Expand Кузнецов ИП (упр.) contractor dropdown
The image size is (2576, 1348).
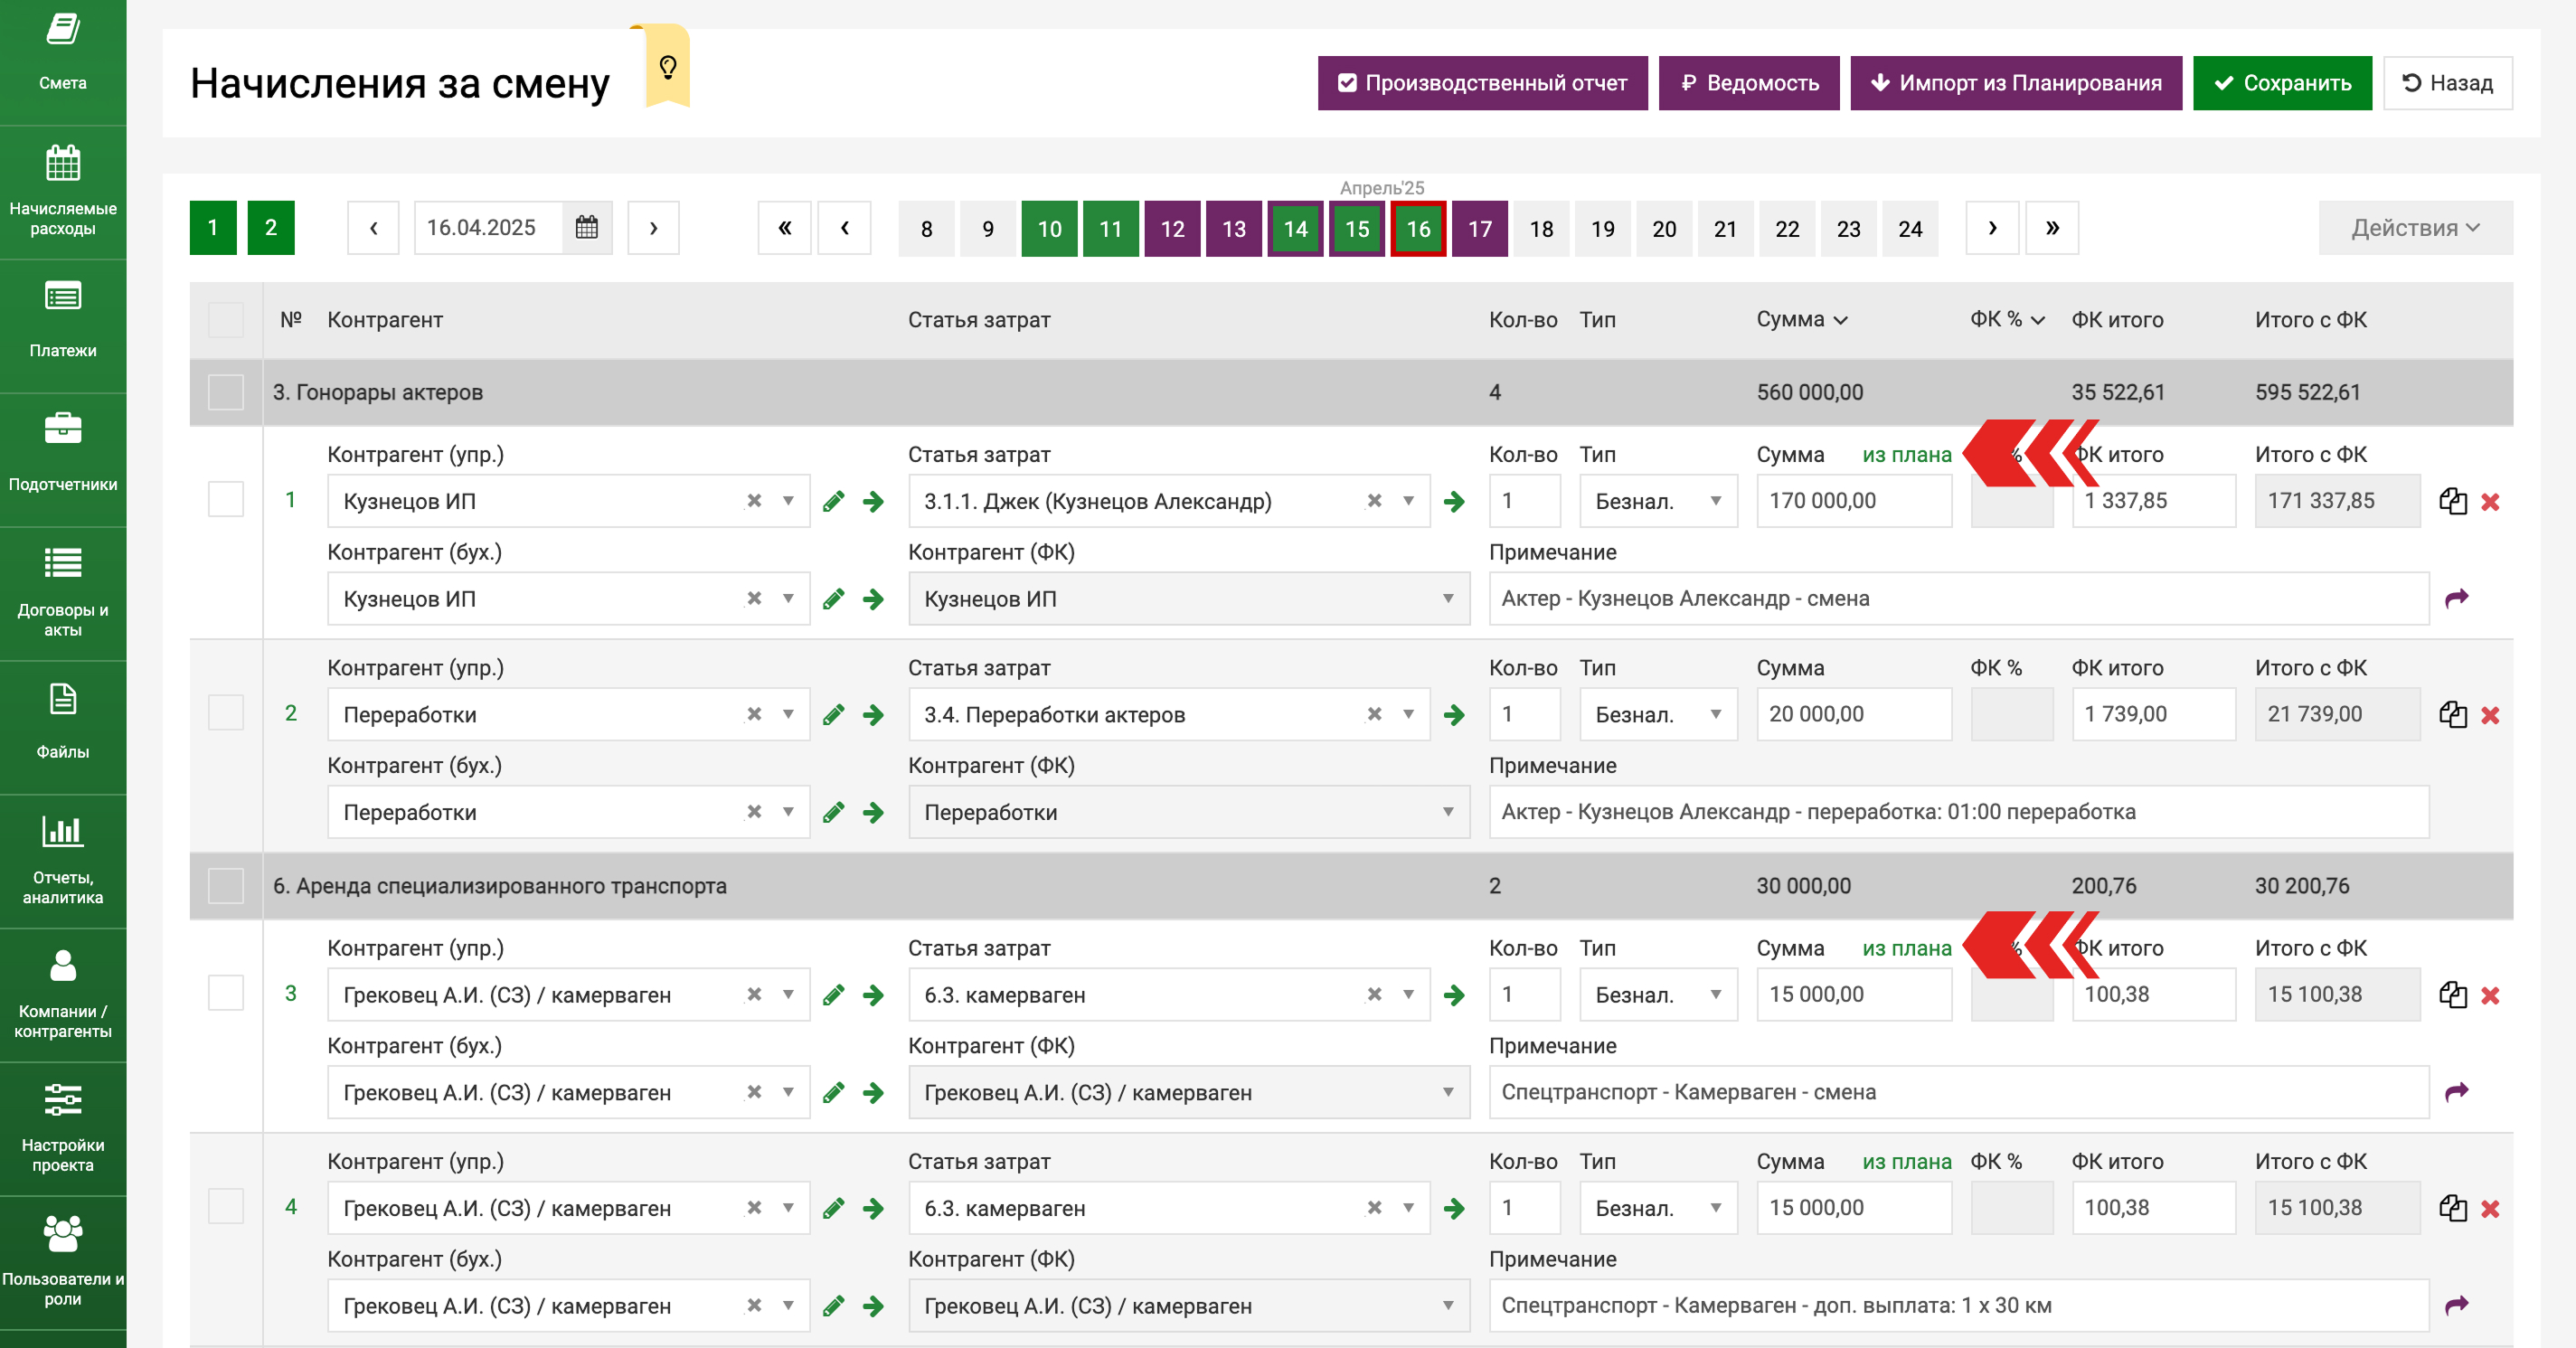[x=788, y=501]
